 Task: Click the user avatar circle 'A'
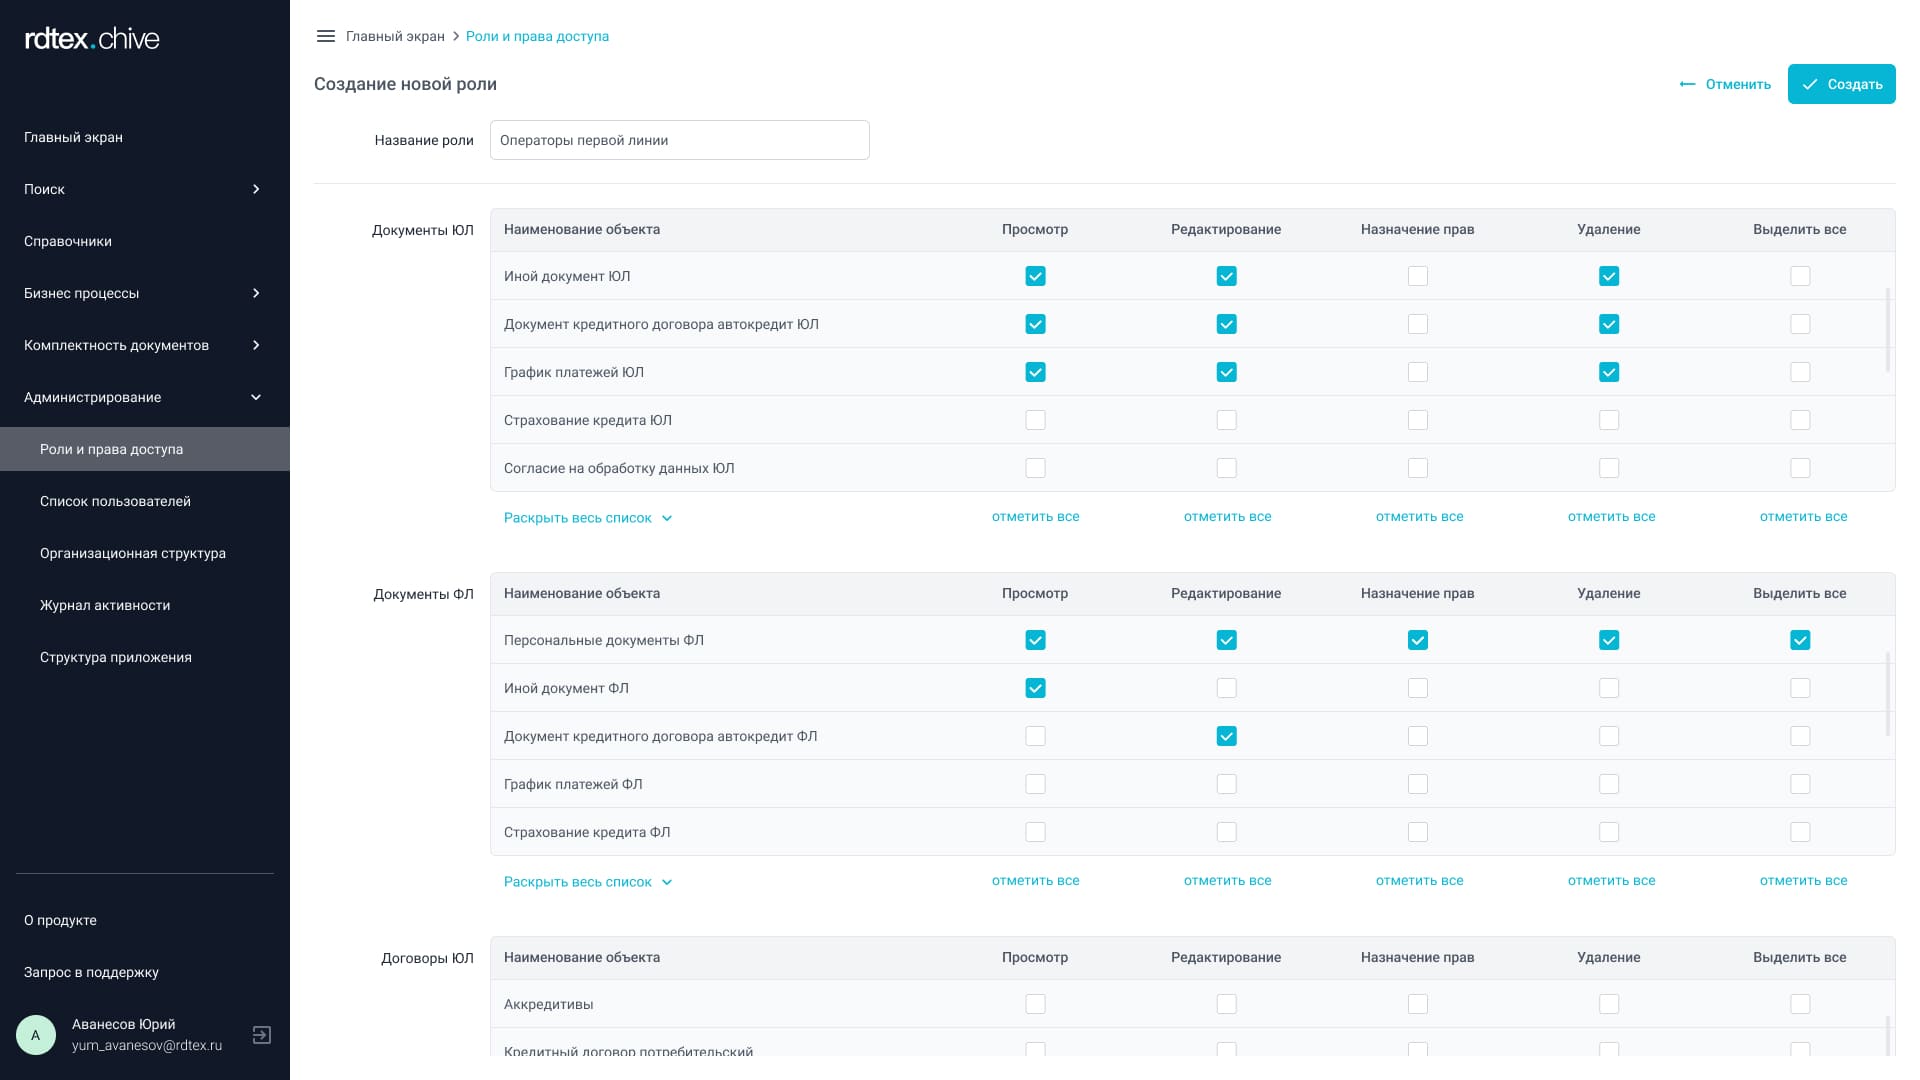[x=36, y=1035]
